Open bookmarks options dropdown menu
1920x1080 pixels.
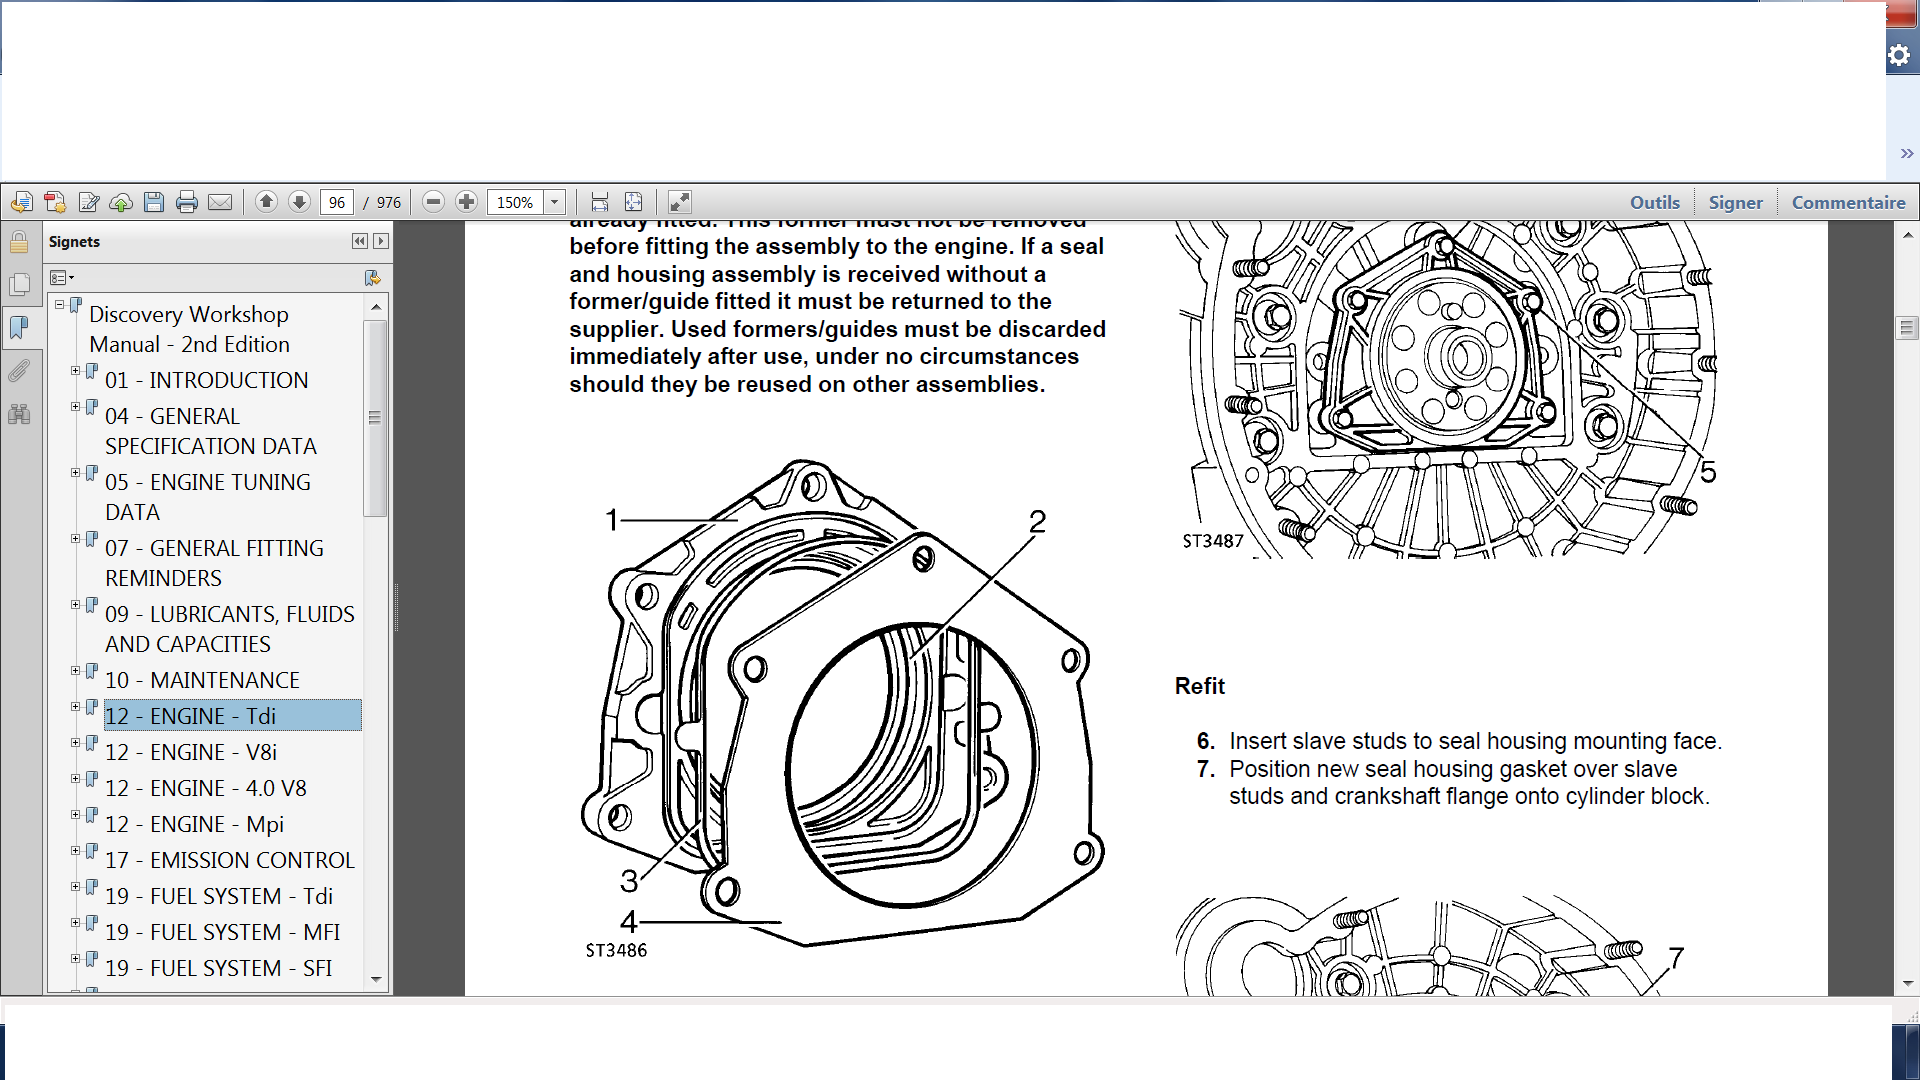[x=62, y=277]
